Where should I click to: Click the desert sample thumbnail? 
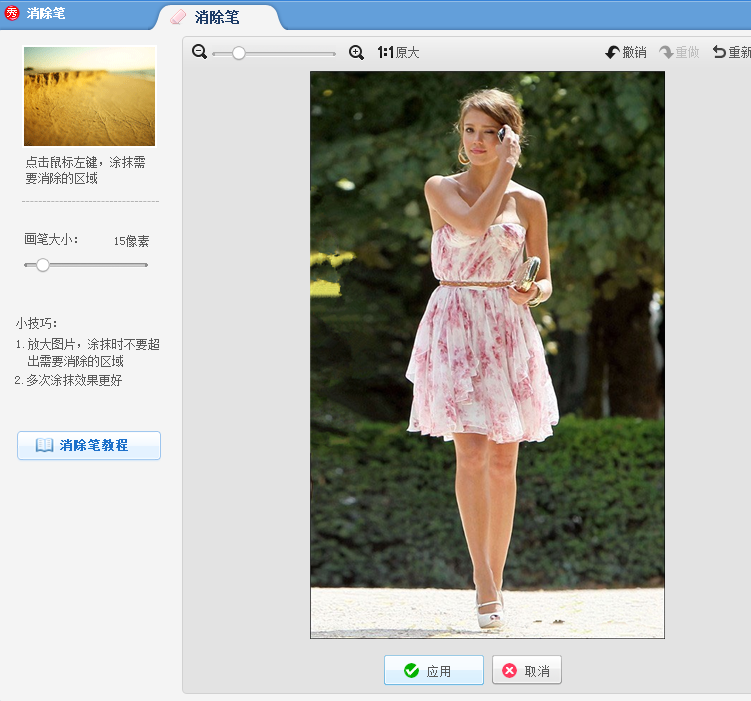click(x=90, y=96)
